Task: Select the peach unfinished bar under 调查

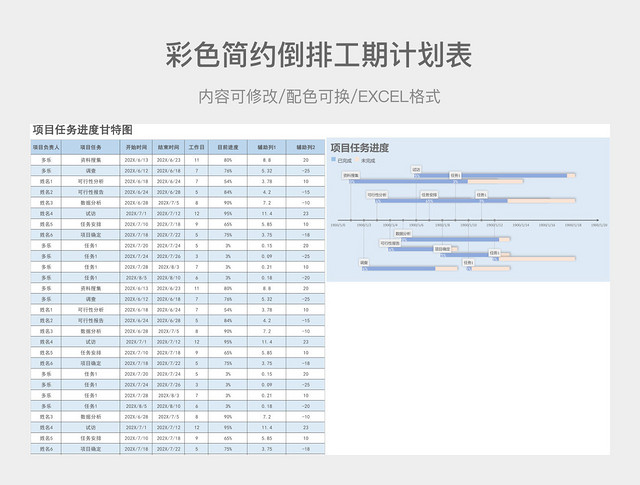Action: [447, 269]
